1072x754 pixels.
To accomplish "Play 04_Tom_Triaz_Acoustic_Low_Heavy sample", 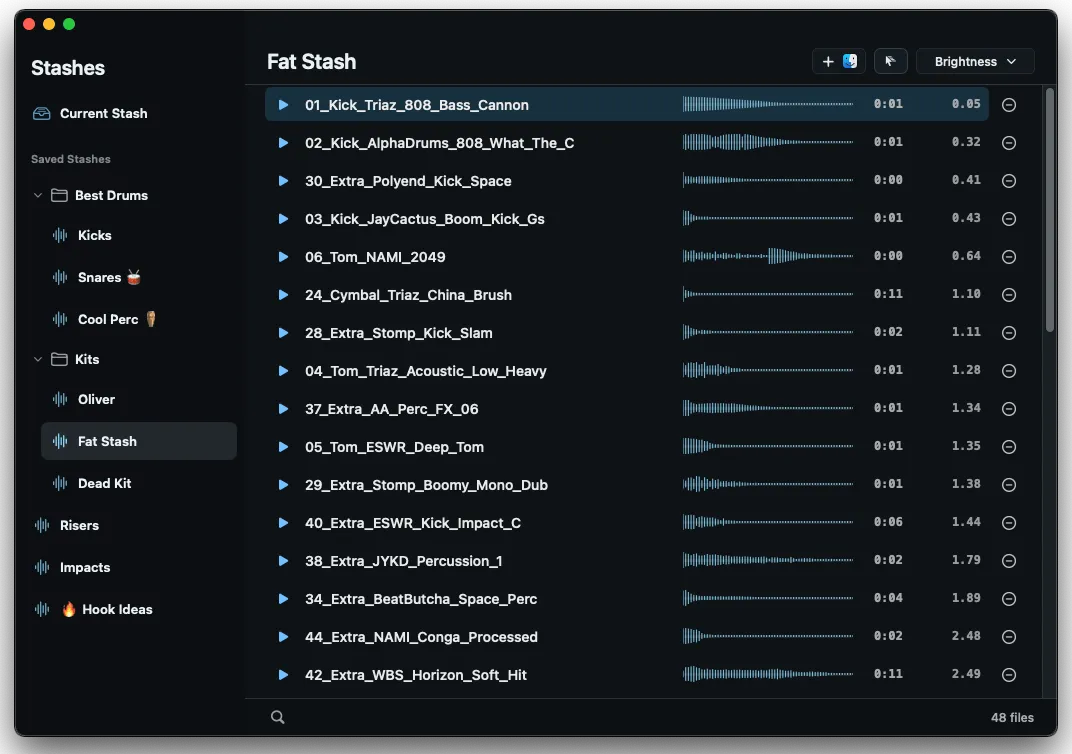I will pyautogui.click(x=283, y=371).
